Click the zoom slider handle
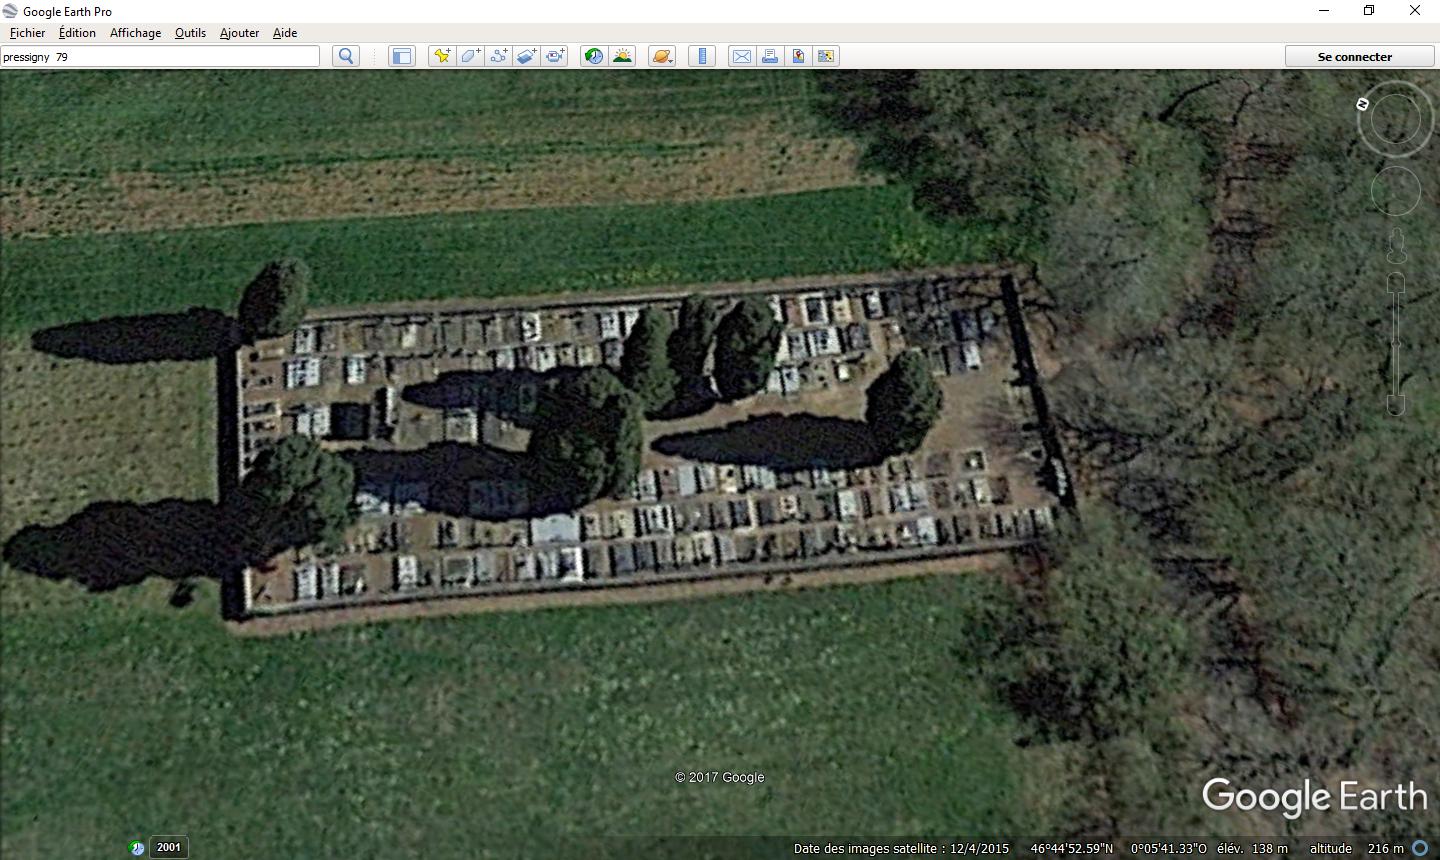Image resolution: width=1440 pixels, height=860 pixels. pos(1396,343)
